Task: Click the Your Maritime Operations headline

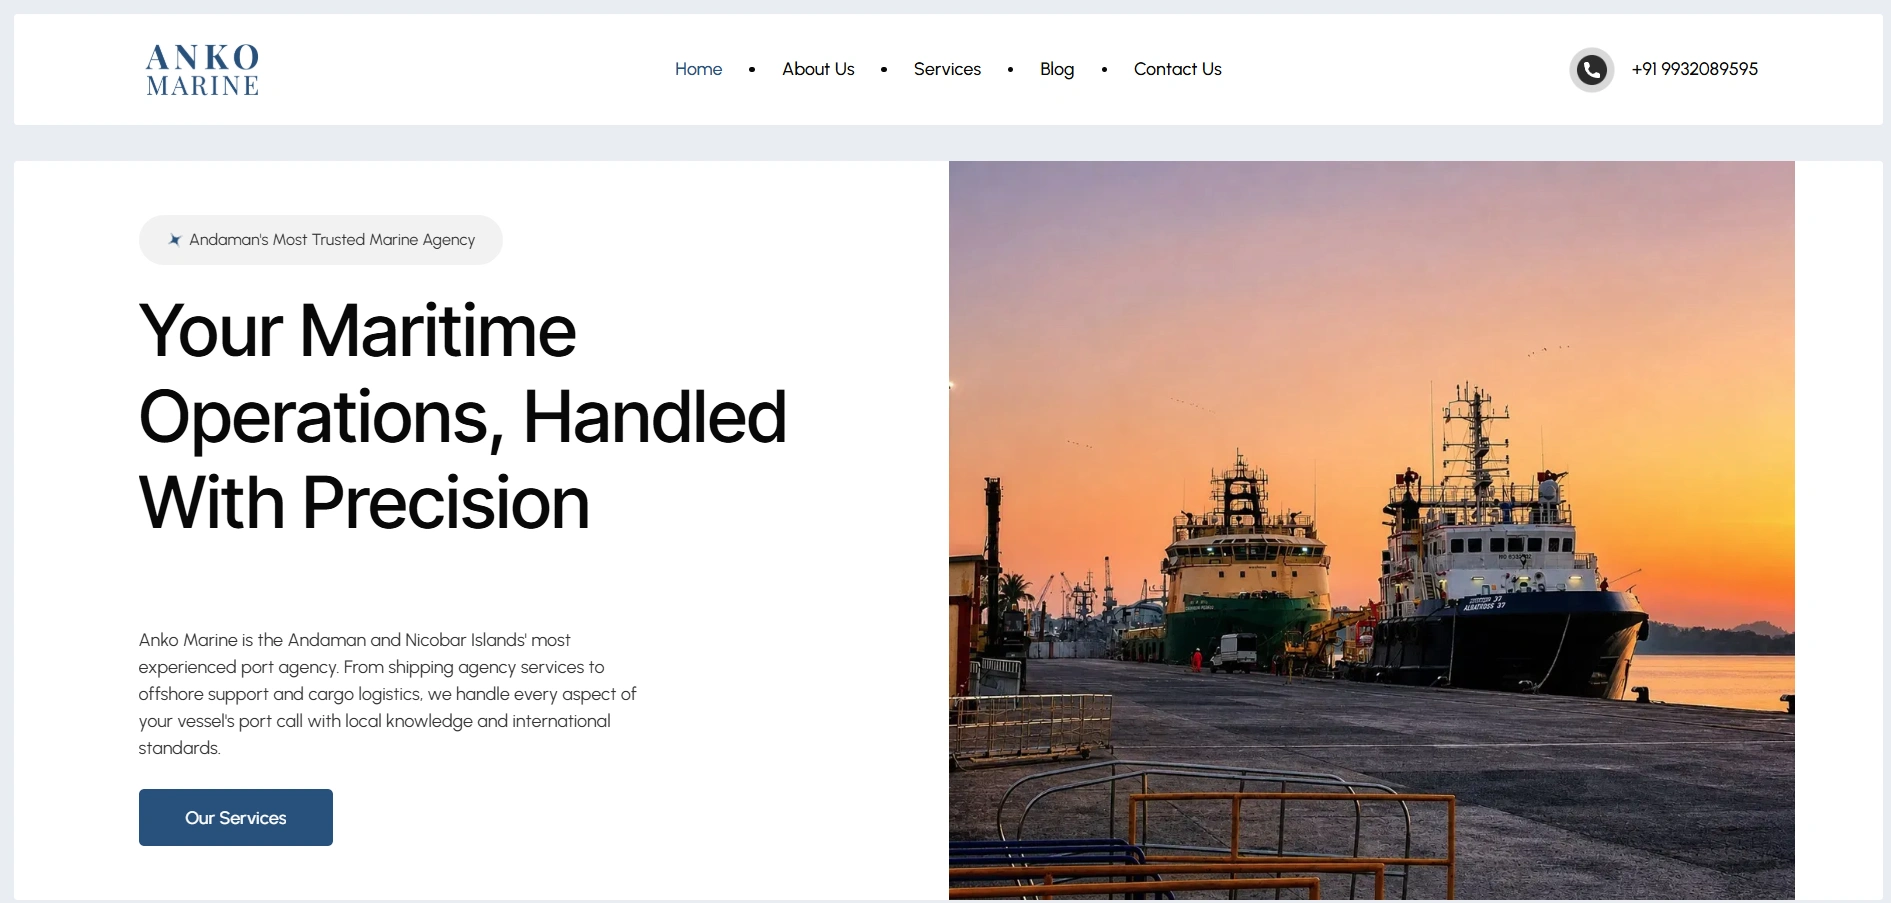Action: tap(463, 416)
